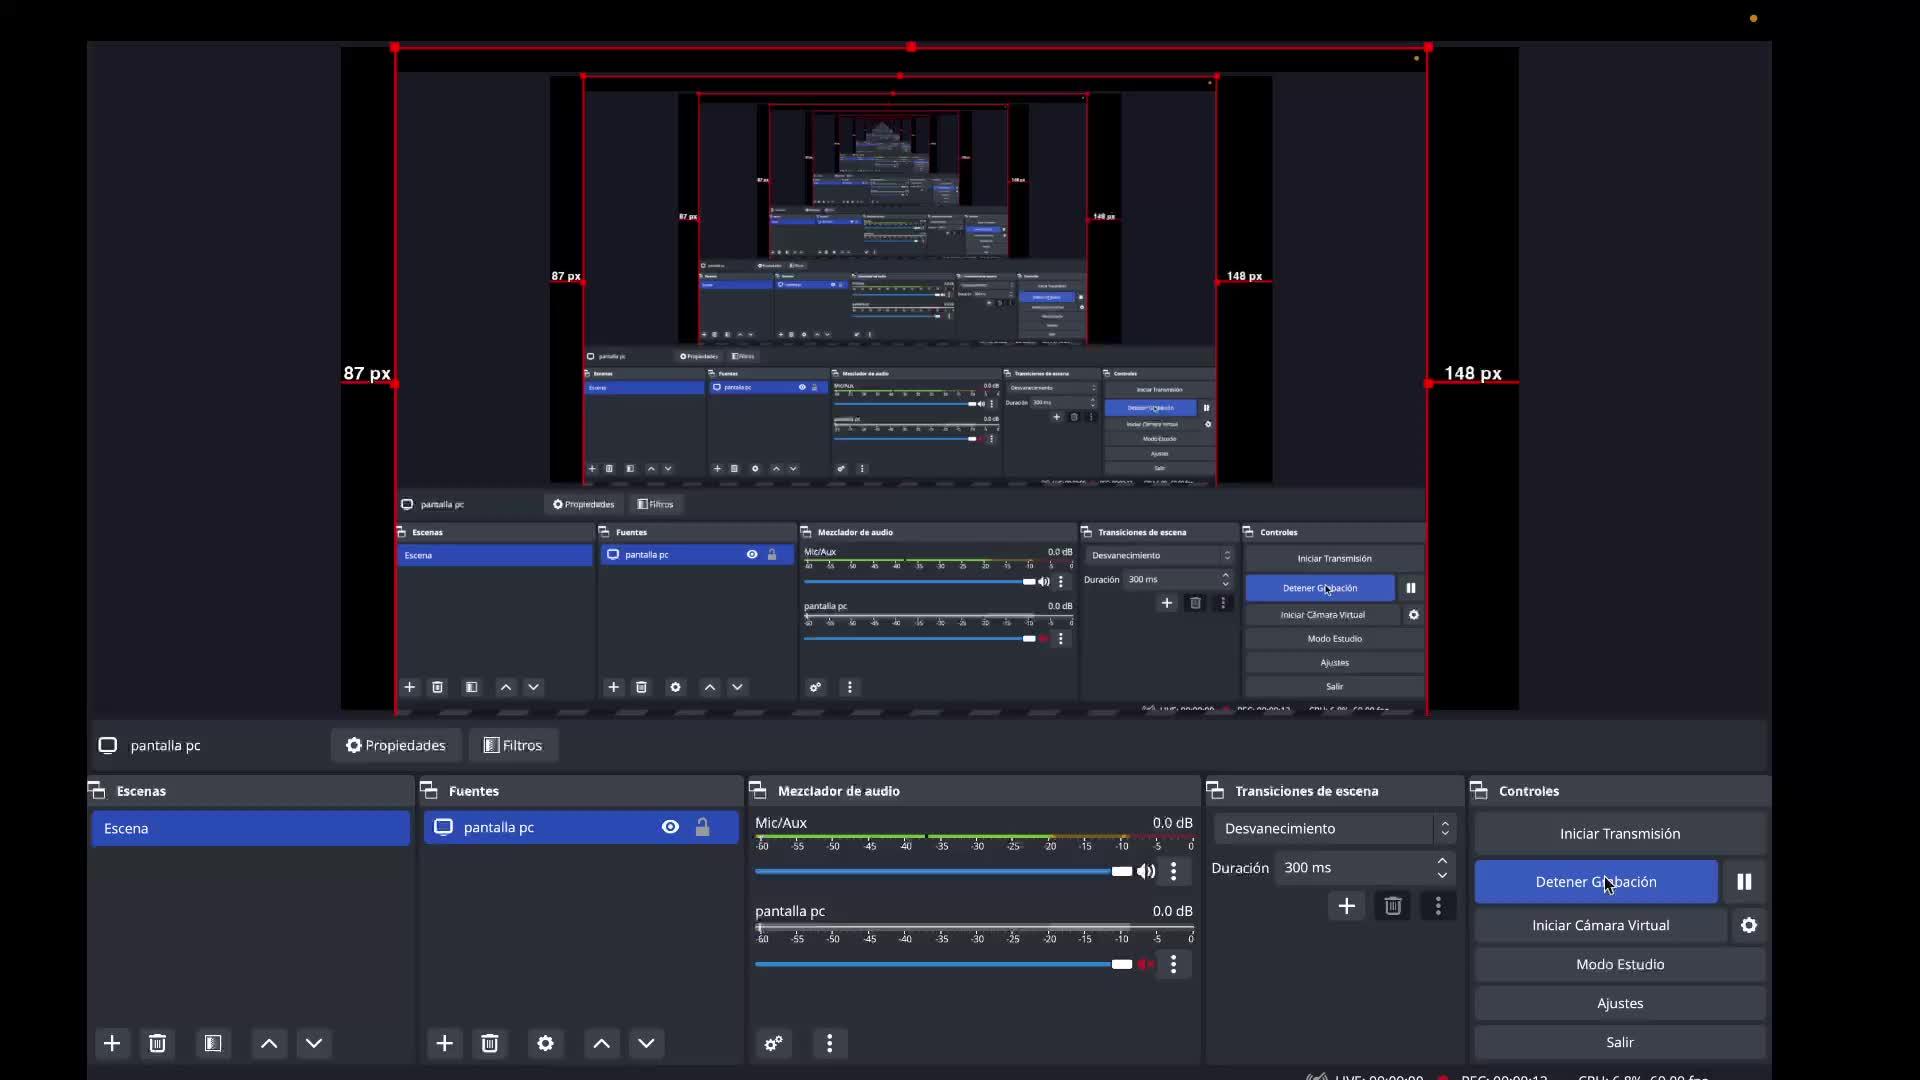The image size is (1920, 1080).
Task: Click the Filtros button
Action: click(x=513, y=745)
